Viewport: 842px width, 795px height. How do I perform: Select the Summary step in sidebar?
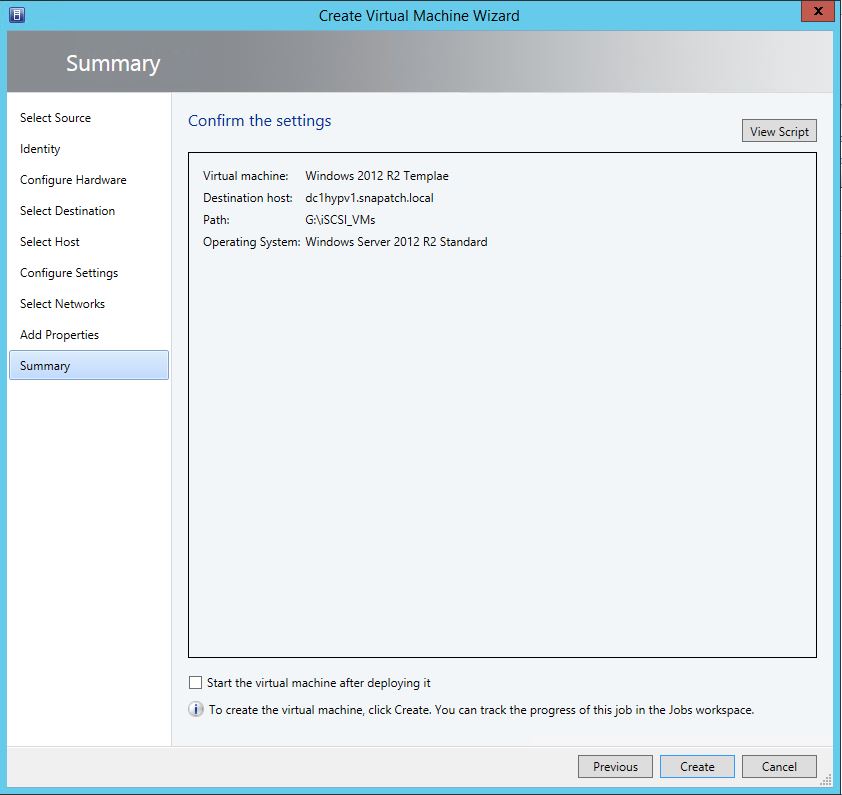click(x=89, y=365)
